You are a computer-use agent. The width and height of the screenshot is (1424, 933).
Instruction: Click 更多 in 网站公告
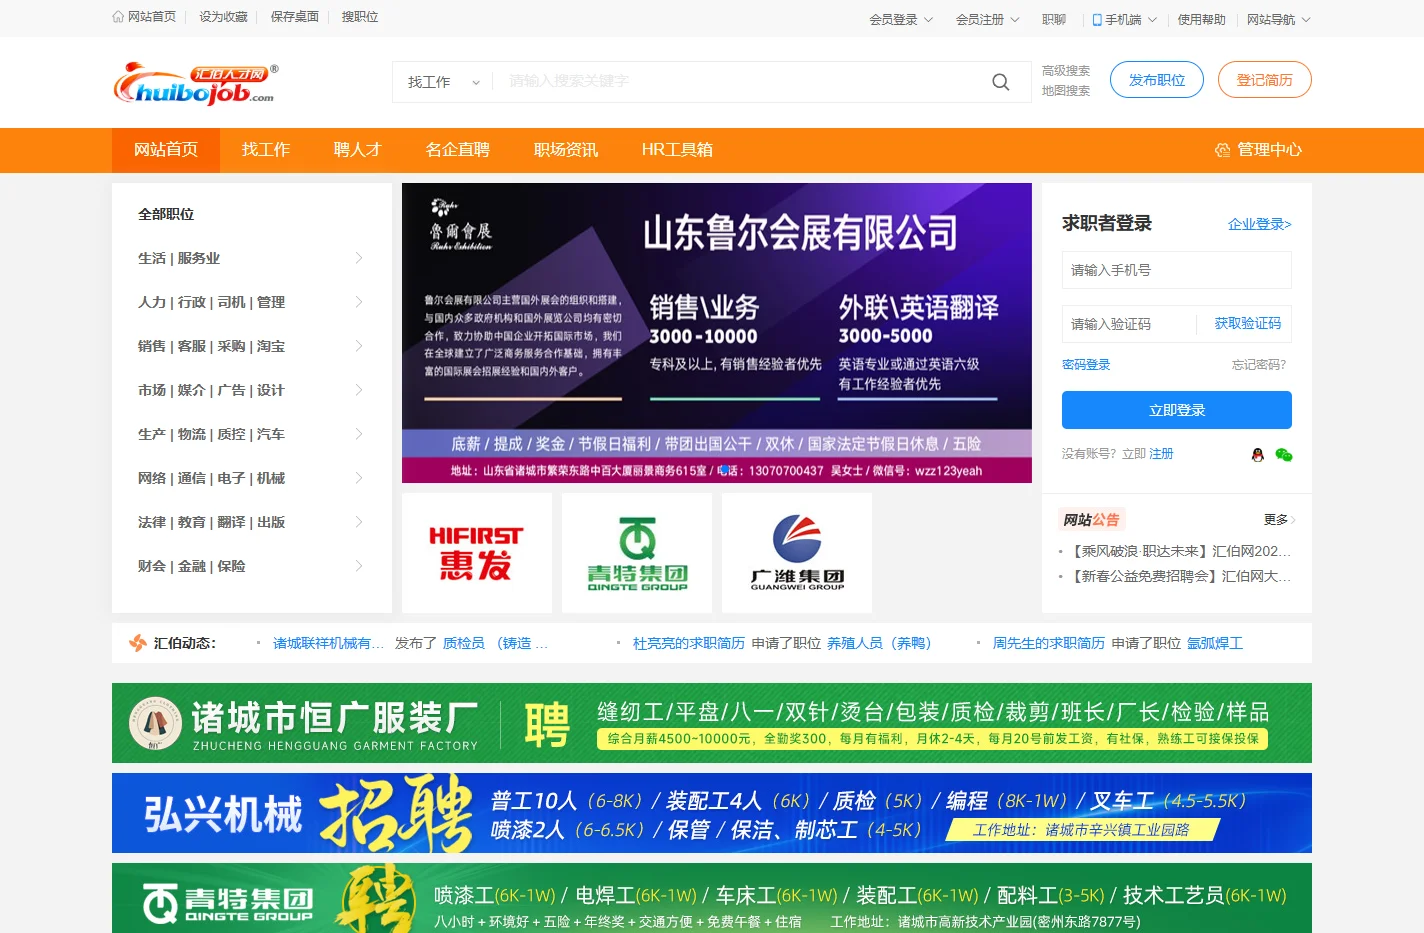click(1280, 520)
